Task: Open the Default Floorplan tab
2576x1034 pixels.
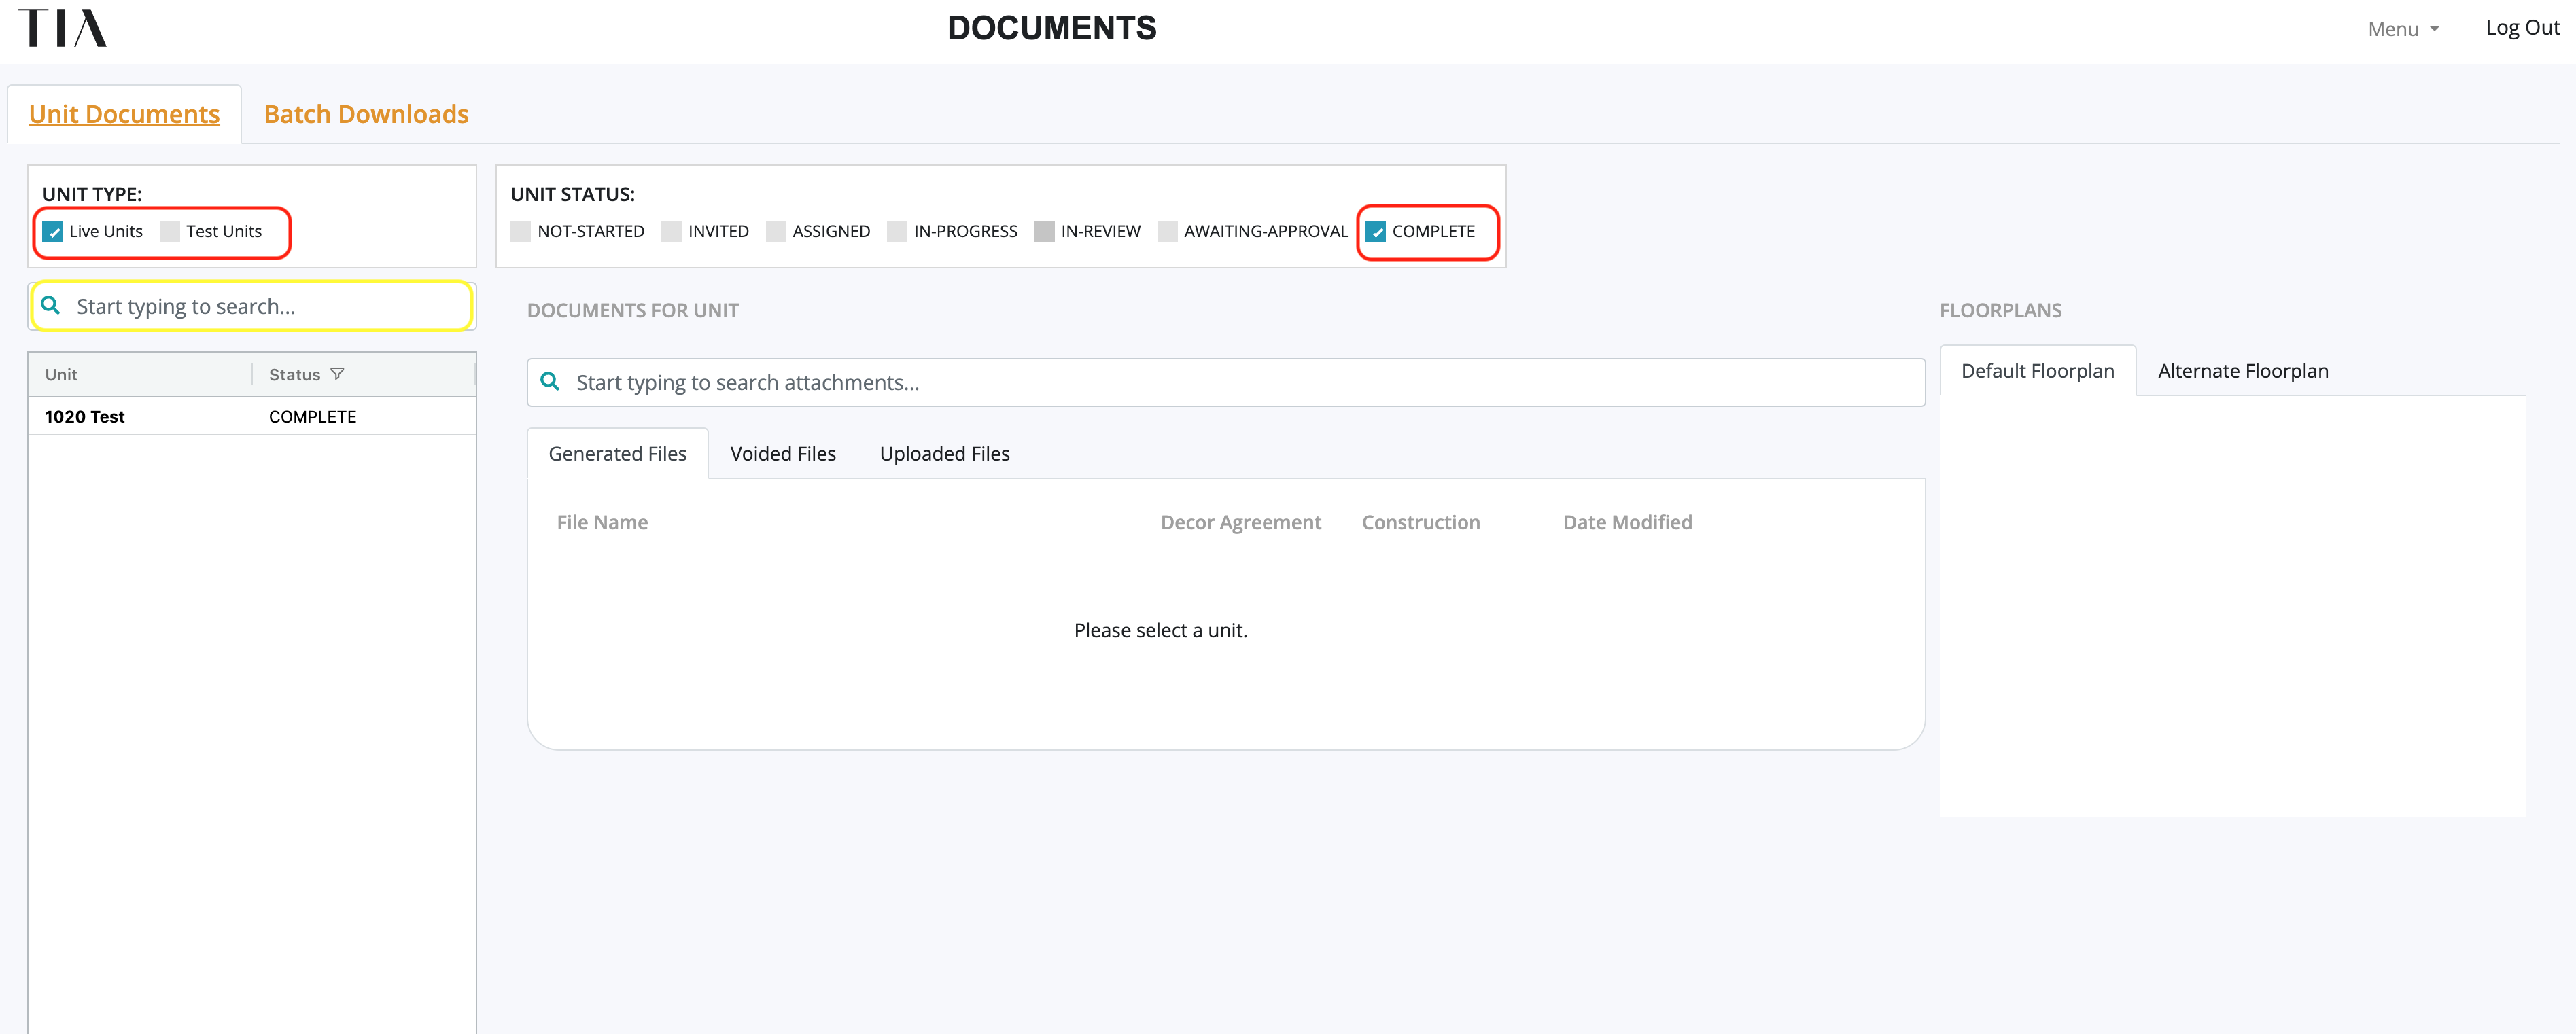Action: pos(2038,371)
